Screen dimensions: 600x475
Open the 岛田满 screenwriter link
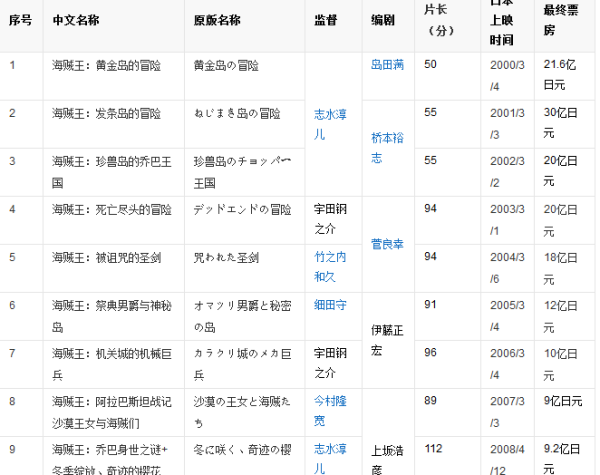coord(387,65)
